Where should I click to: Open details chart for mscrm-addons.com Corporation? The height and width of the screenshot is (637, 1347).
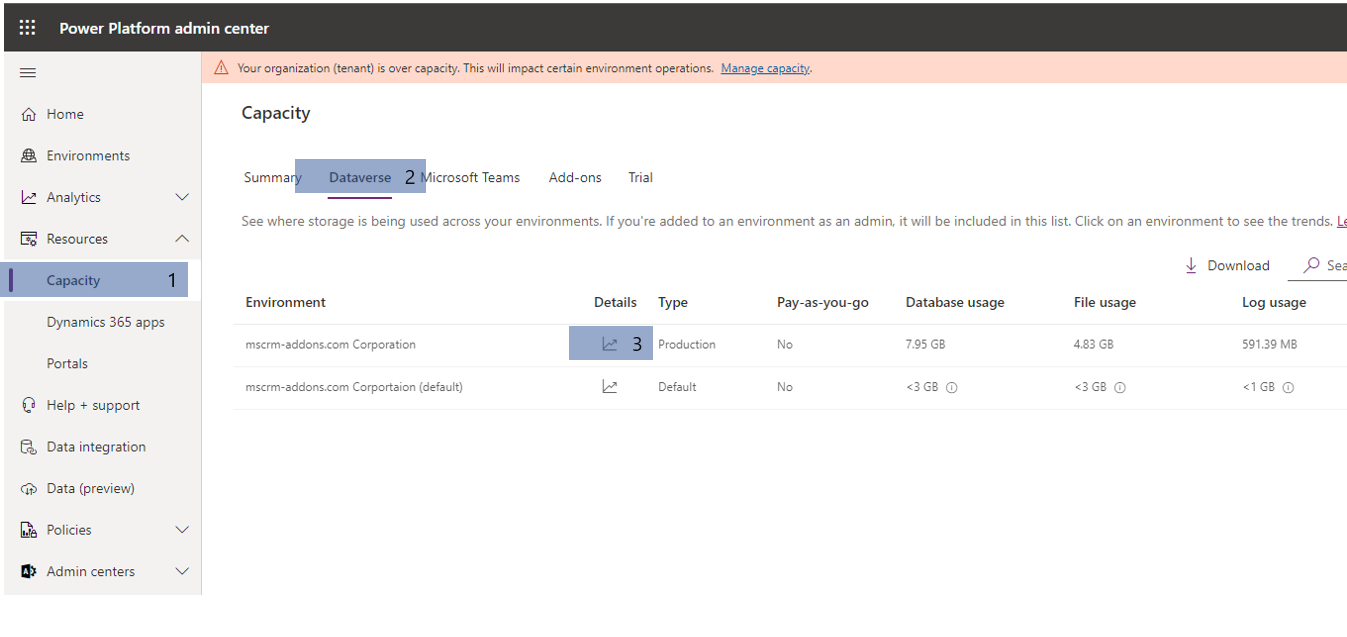(x=610, y=344)
